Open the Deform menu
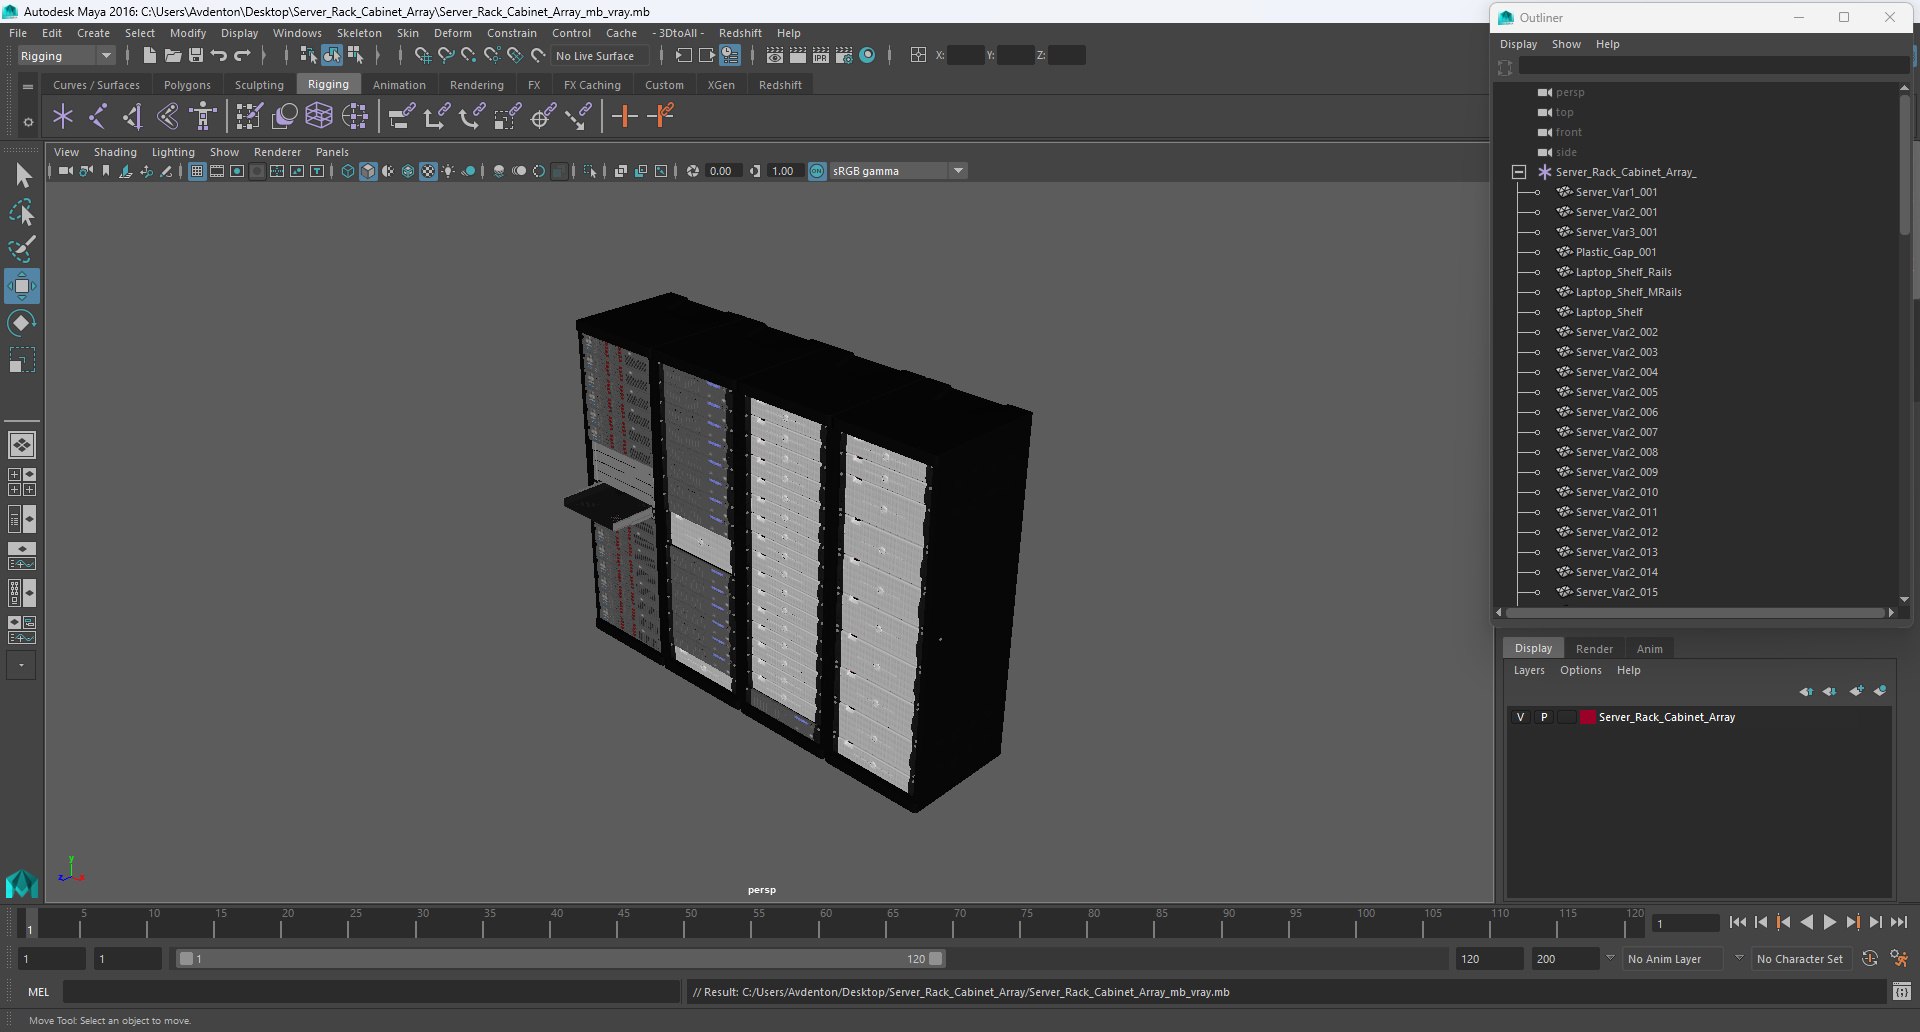 tap(452, 33)
